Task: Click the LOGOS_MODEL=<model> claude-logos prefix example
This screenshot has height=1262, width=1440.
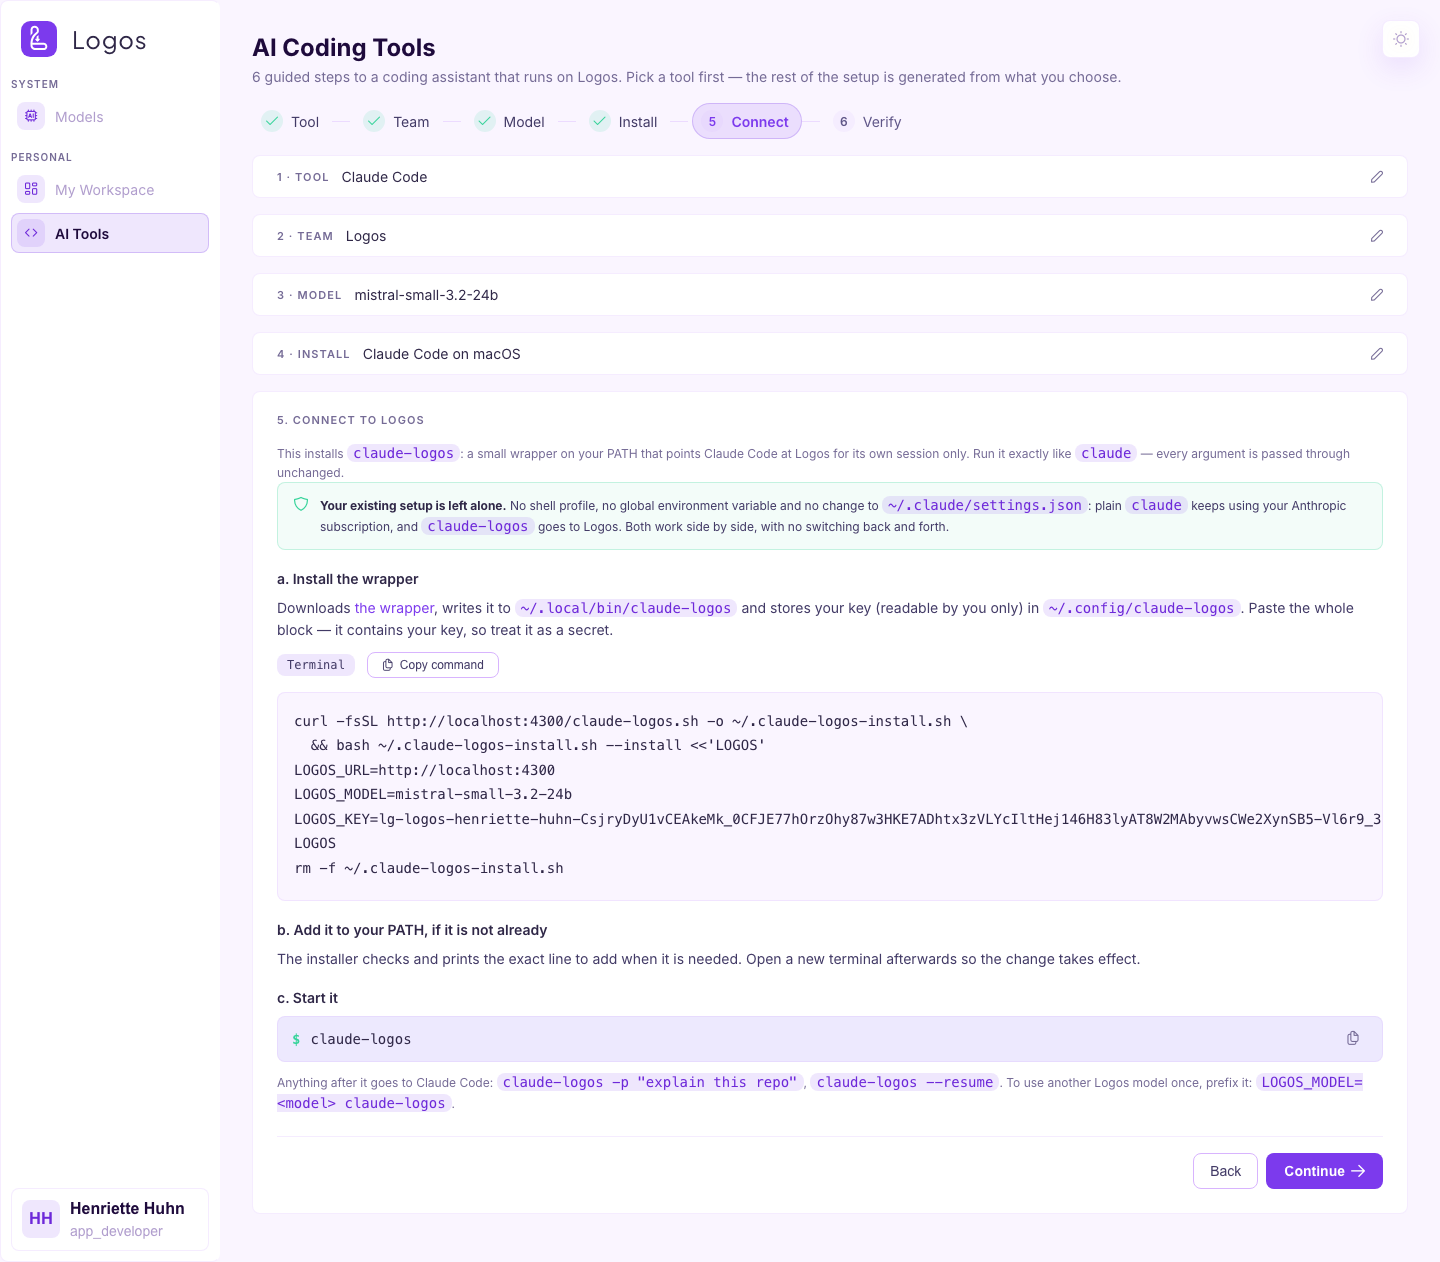Action: tap(820, 1092)
